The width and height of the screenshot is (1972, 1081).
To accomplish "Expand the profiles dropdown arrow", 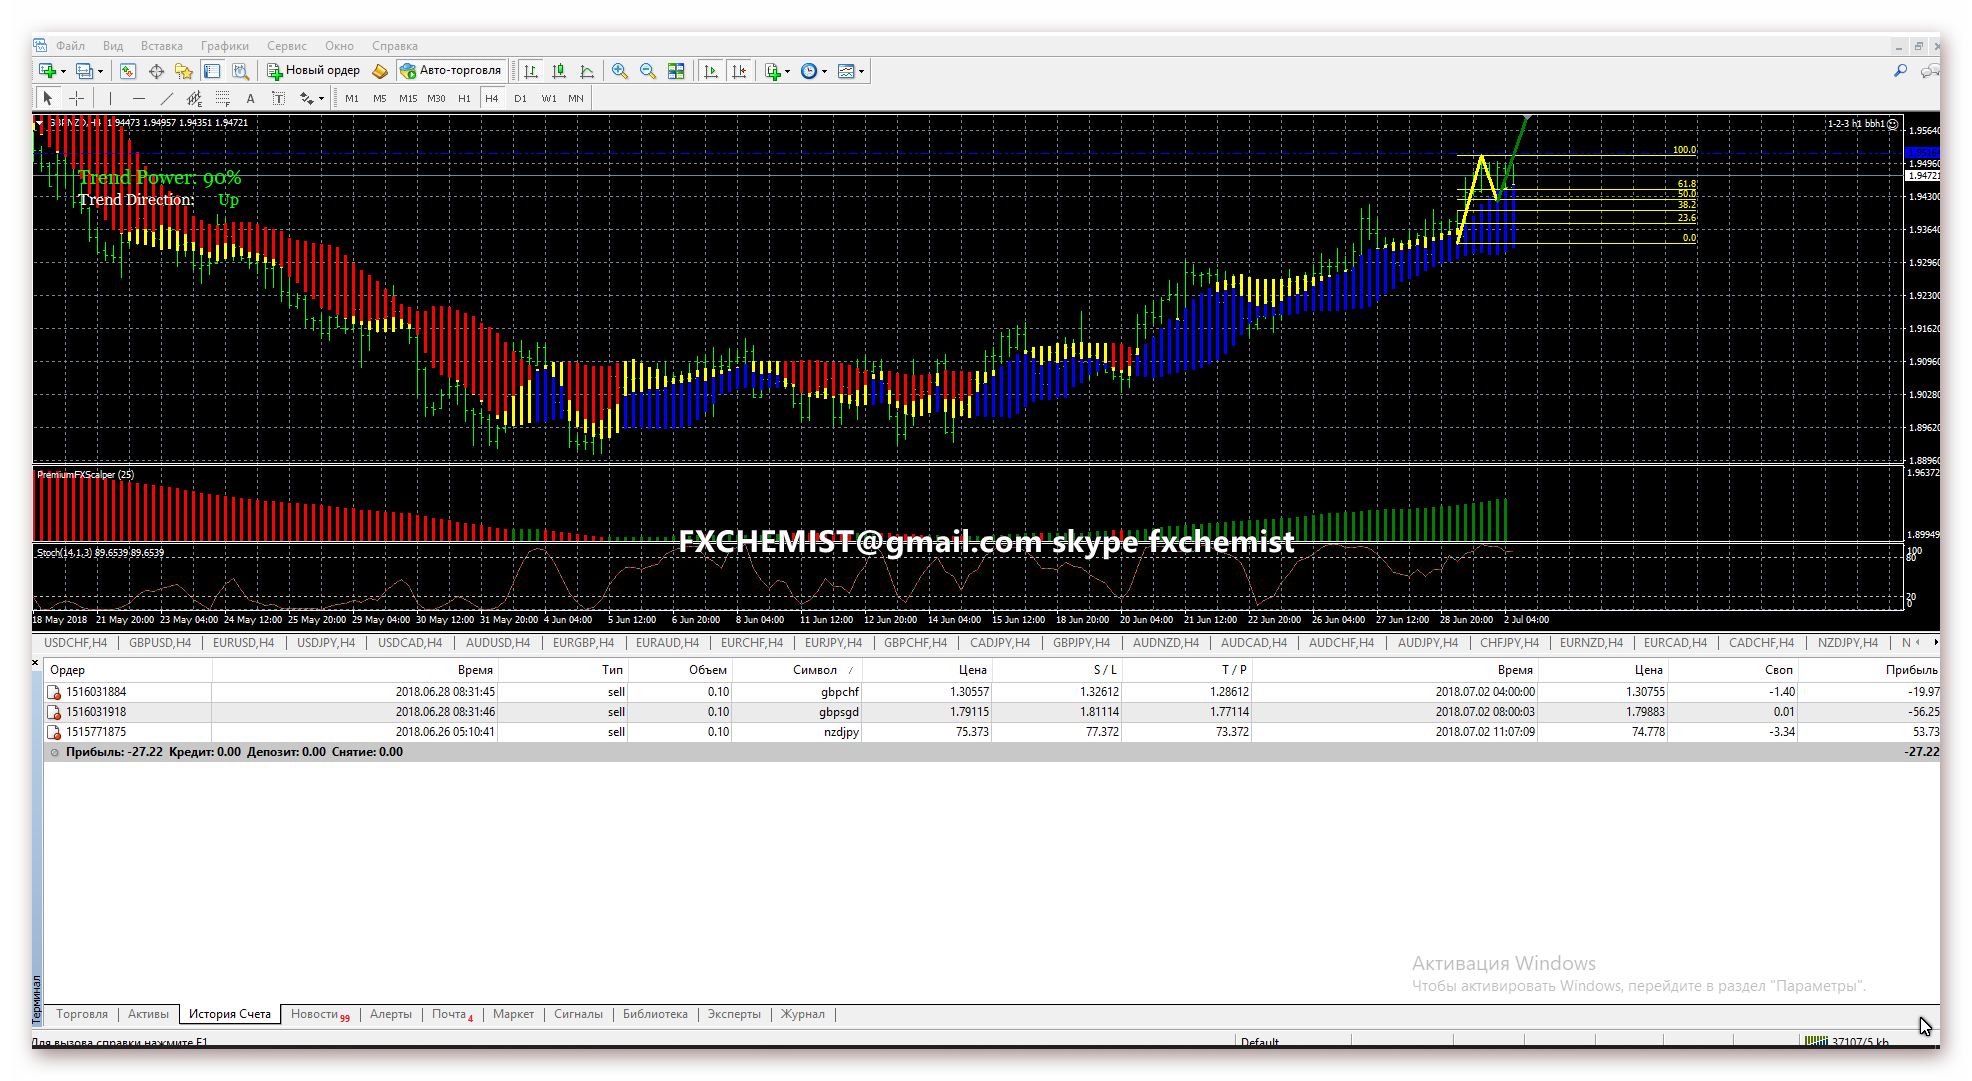I will (100, 72).
